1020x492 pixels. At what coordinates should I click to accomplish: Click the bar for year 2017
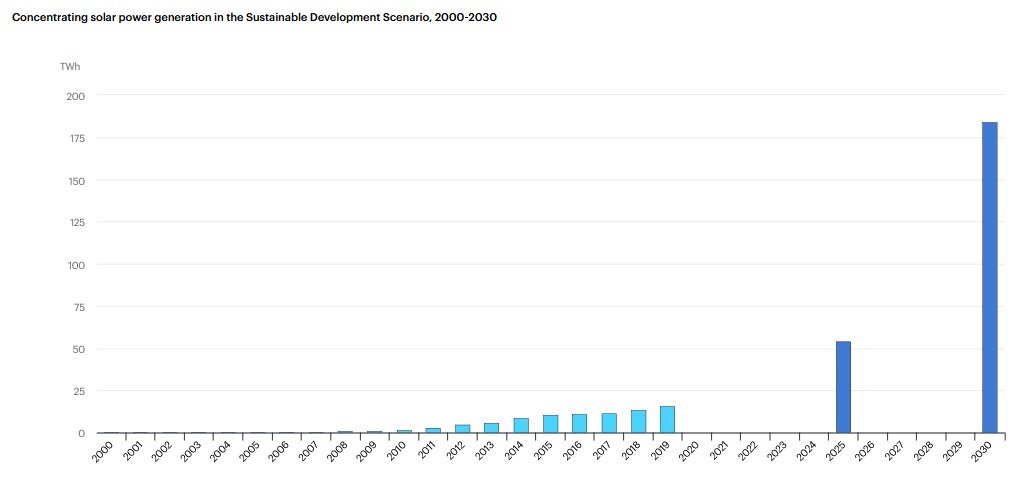pyautogui.click(x=609, y=423)
